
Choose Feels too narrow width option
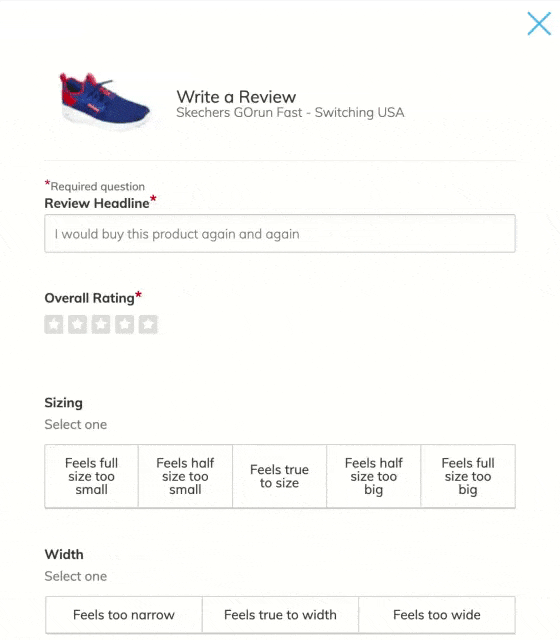coord(124,615)
